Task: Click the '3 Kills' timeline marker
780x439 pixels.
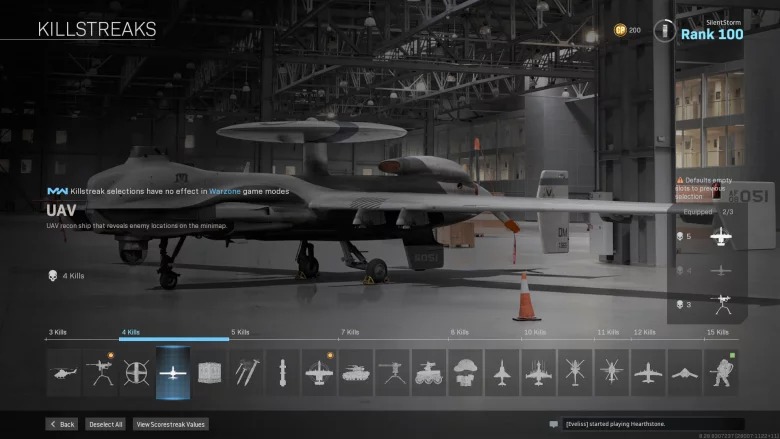Action: [x=58, y=332]
